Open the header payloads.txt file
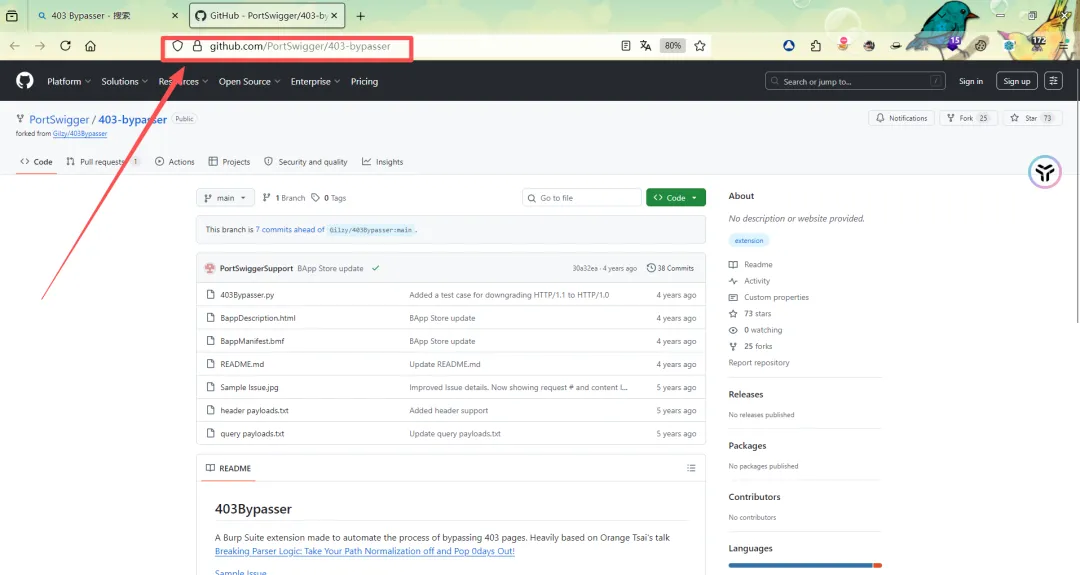 (254, 410)
